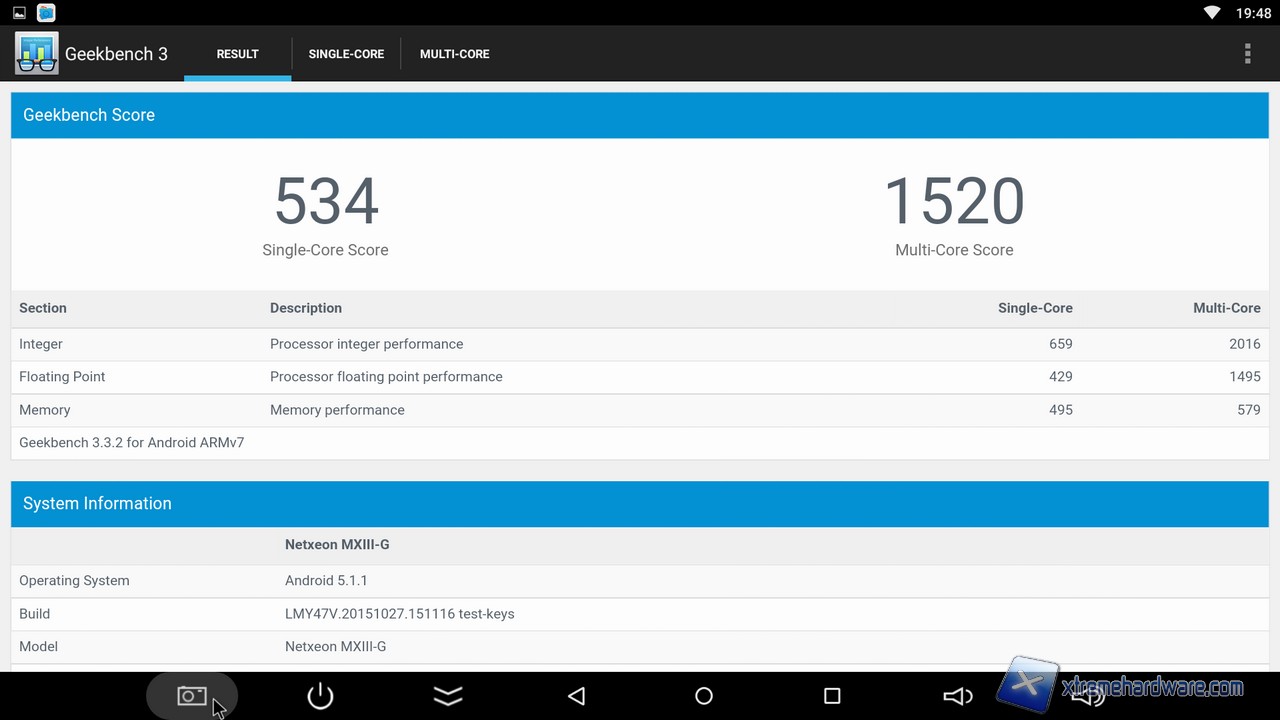
Task: Tap the 534 Single-Core Score
Action: pyautogui.click(x=326, y=202)
